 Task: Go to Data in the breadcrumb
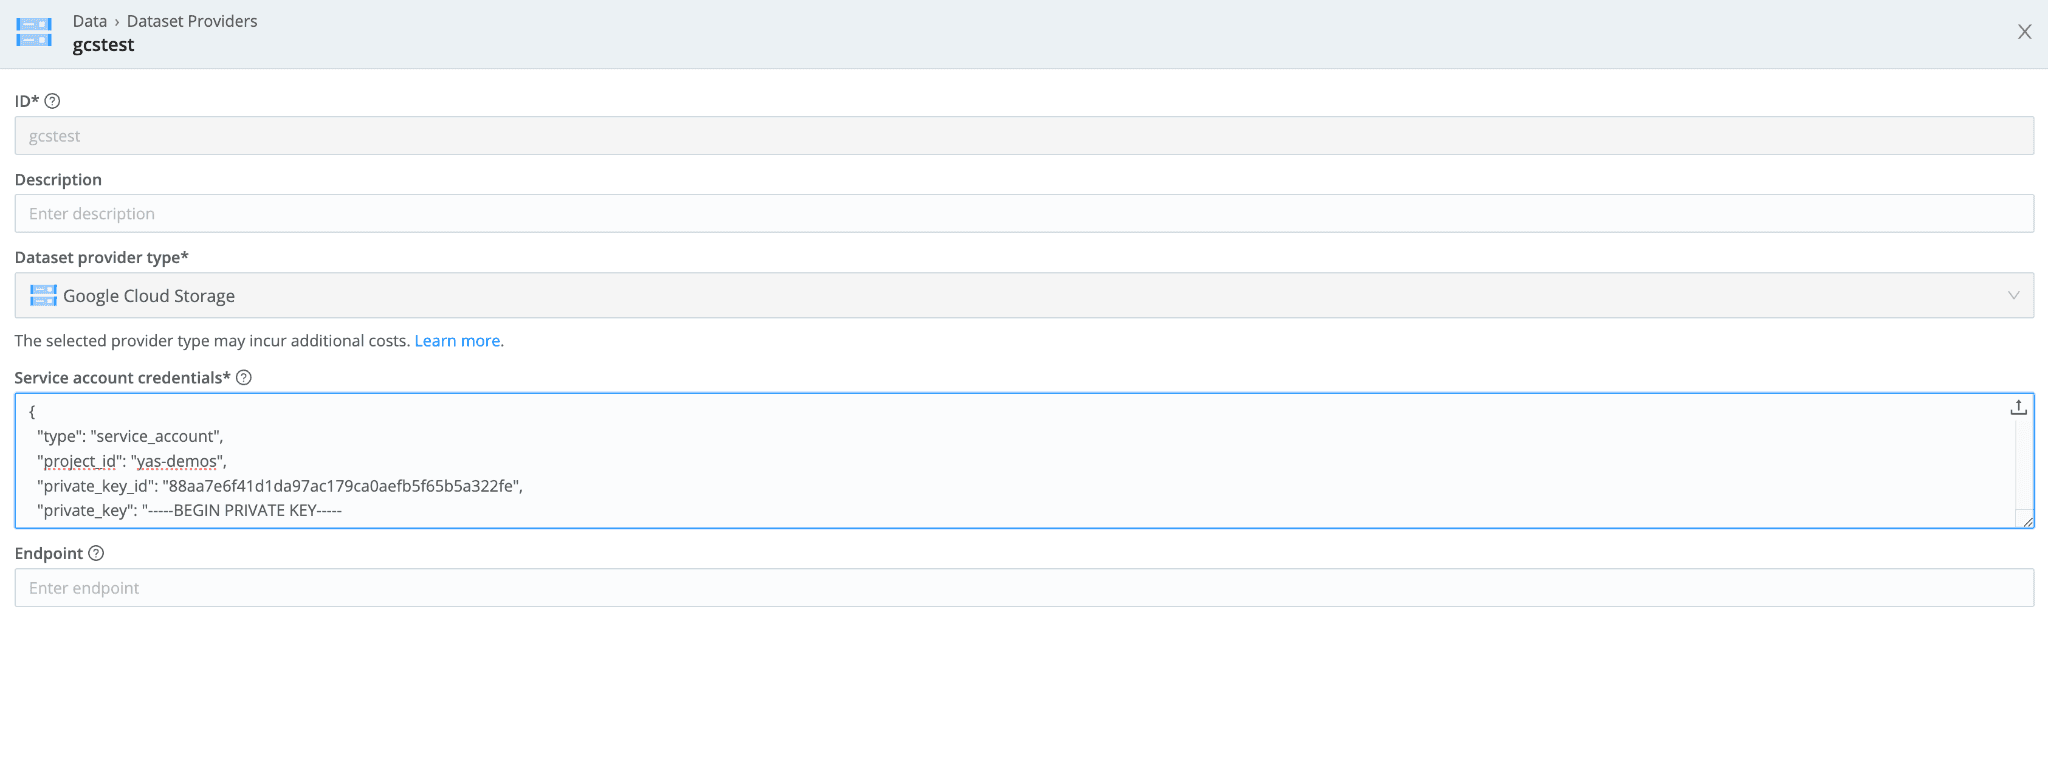[90, 21]
